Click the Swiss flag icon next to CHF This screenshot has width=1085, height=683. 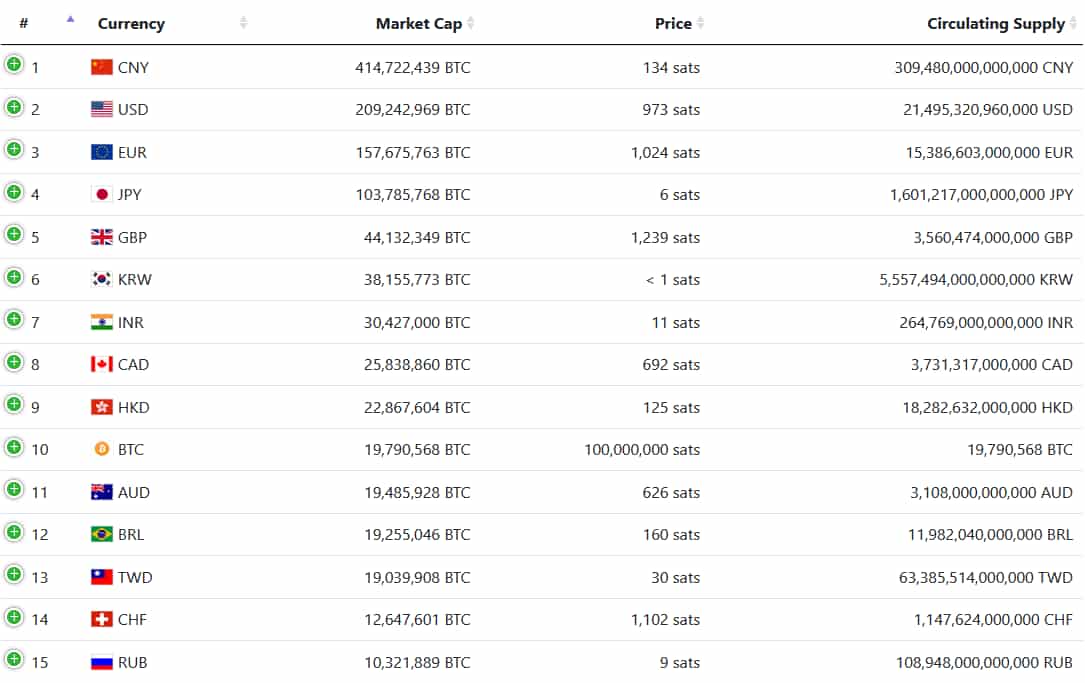click(101, 619)
